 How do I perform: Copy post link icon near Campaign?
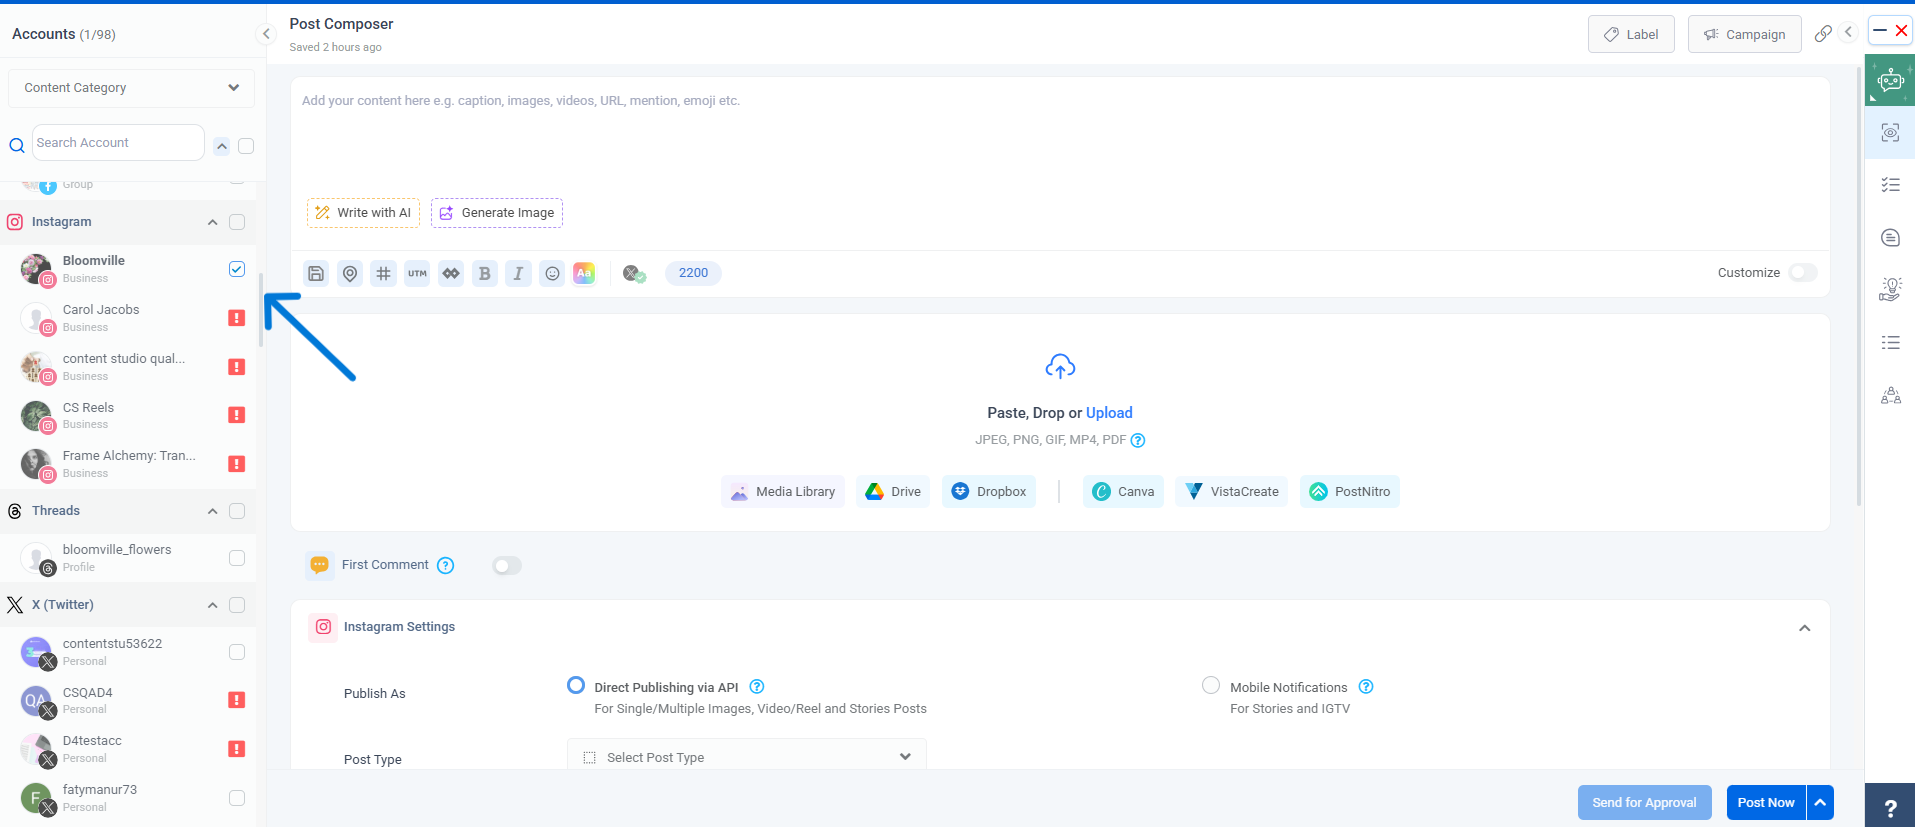click(1823, 33)
